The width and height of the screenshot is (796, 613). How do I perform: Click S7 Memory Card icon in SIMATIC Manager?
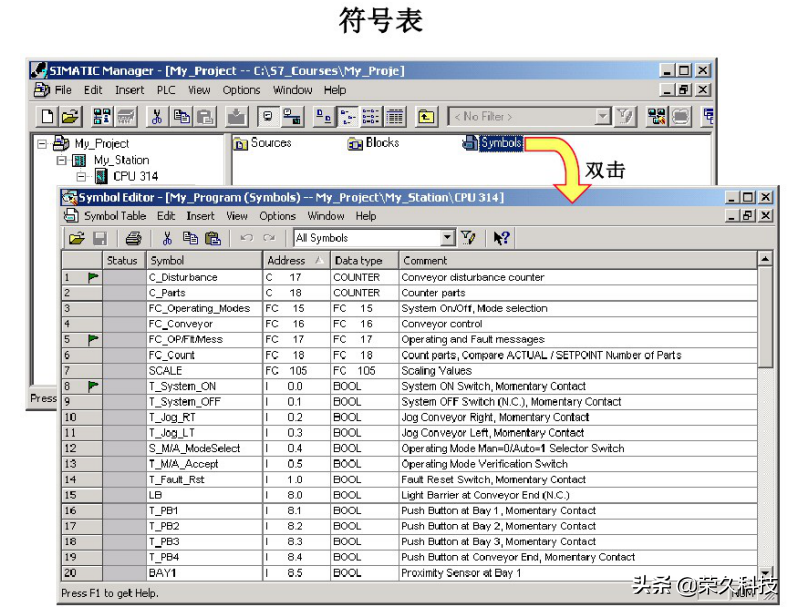click(126, 117)
